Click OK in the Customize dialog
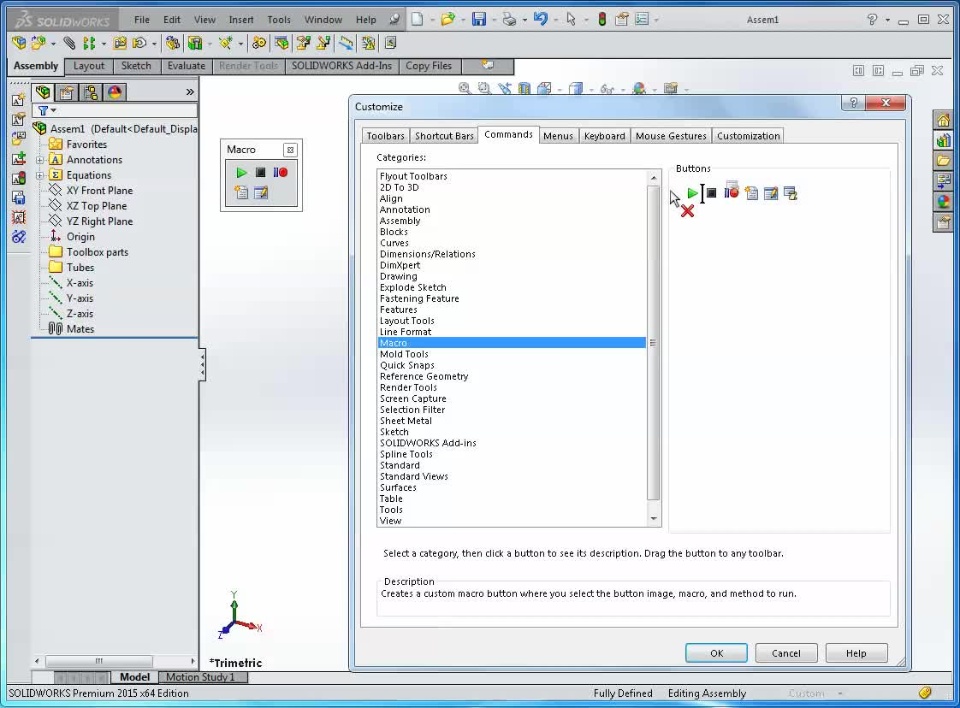The height and width of the screenshot is (708, 960). (x=716, y=653)
